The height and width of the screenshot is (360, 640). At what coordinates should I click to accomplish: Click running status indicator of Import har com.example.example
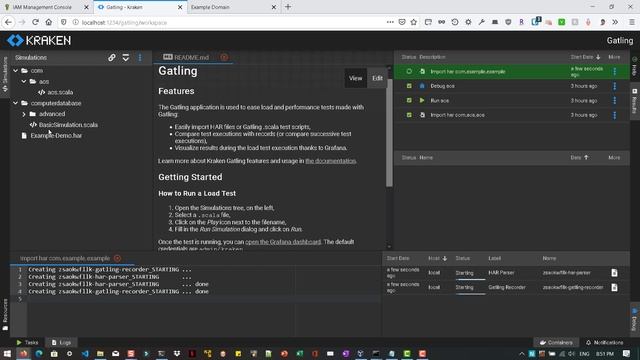click(409, 71)
